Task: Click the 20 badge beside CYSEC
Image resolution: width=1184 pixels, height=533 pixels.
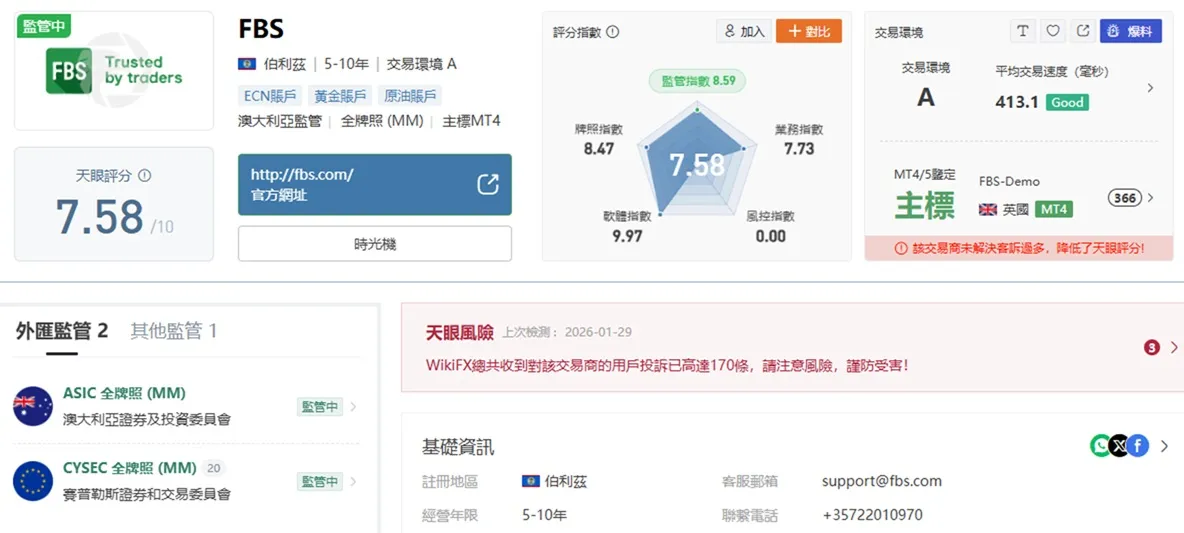Action: 214,468
